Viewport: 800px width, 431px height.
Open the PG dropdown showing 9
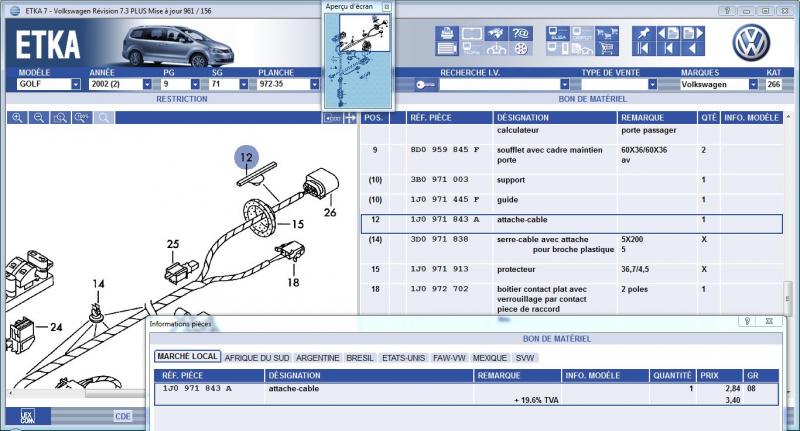pos(195,84)
